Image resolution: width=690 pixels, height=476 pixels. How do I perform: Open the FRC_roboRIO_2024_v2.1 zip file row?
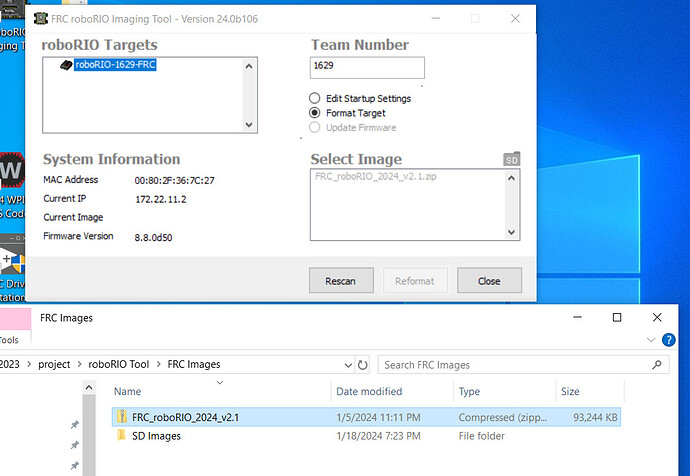point(366,417)
